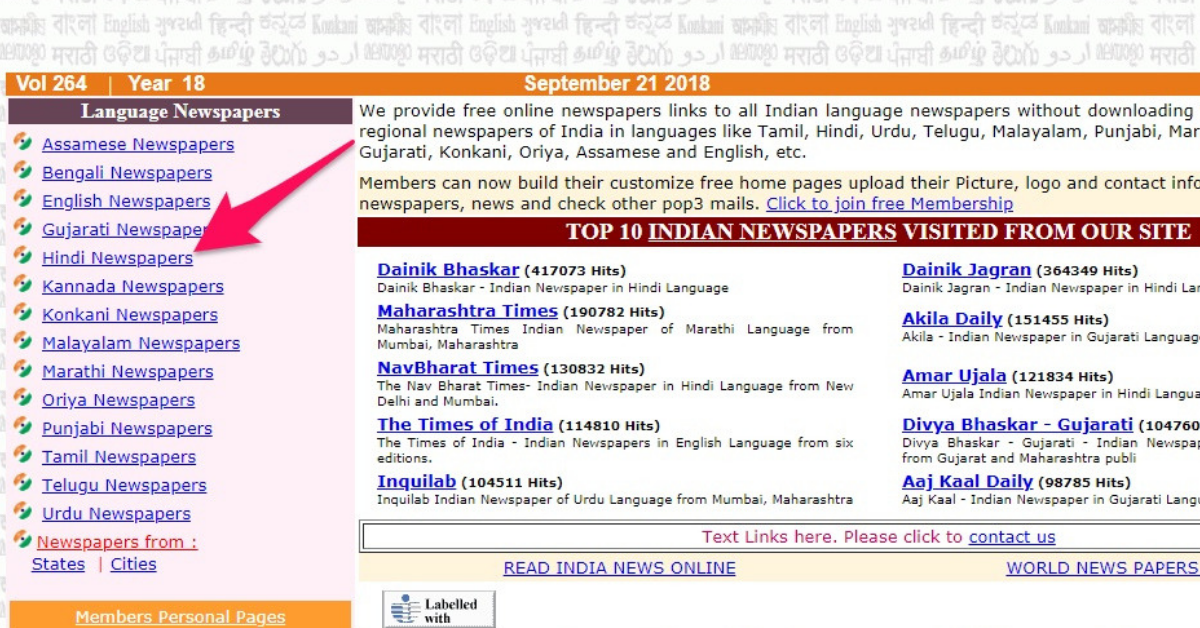Screen dimensions: 1200x628
Task: Click the bullet icon beside Konkani Newspapers
Action: coord(24,313)
